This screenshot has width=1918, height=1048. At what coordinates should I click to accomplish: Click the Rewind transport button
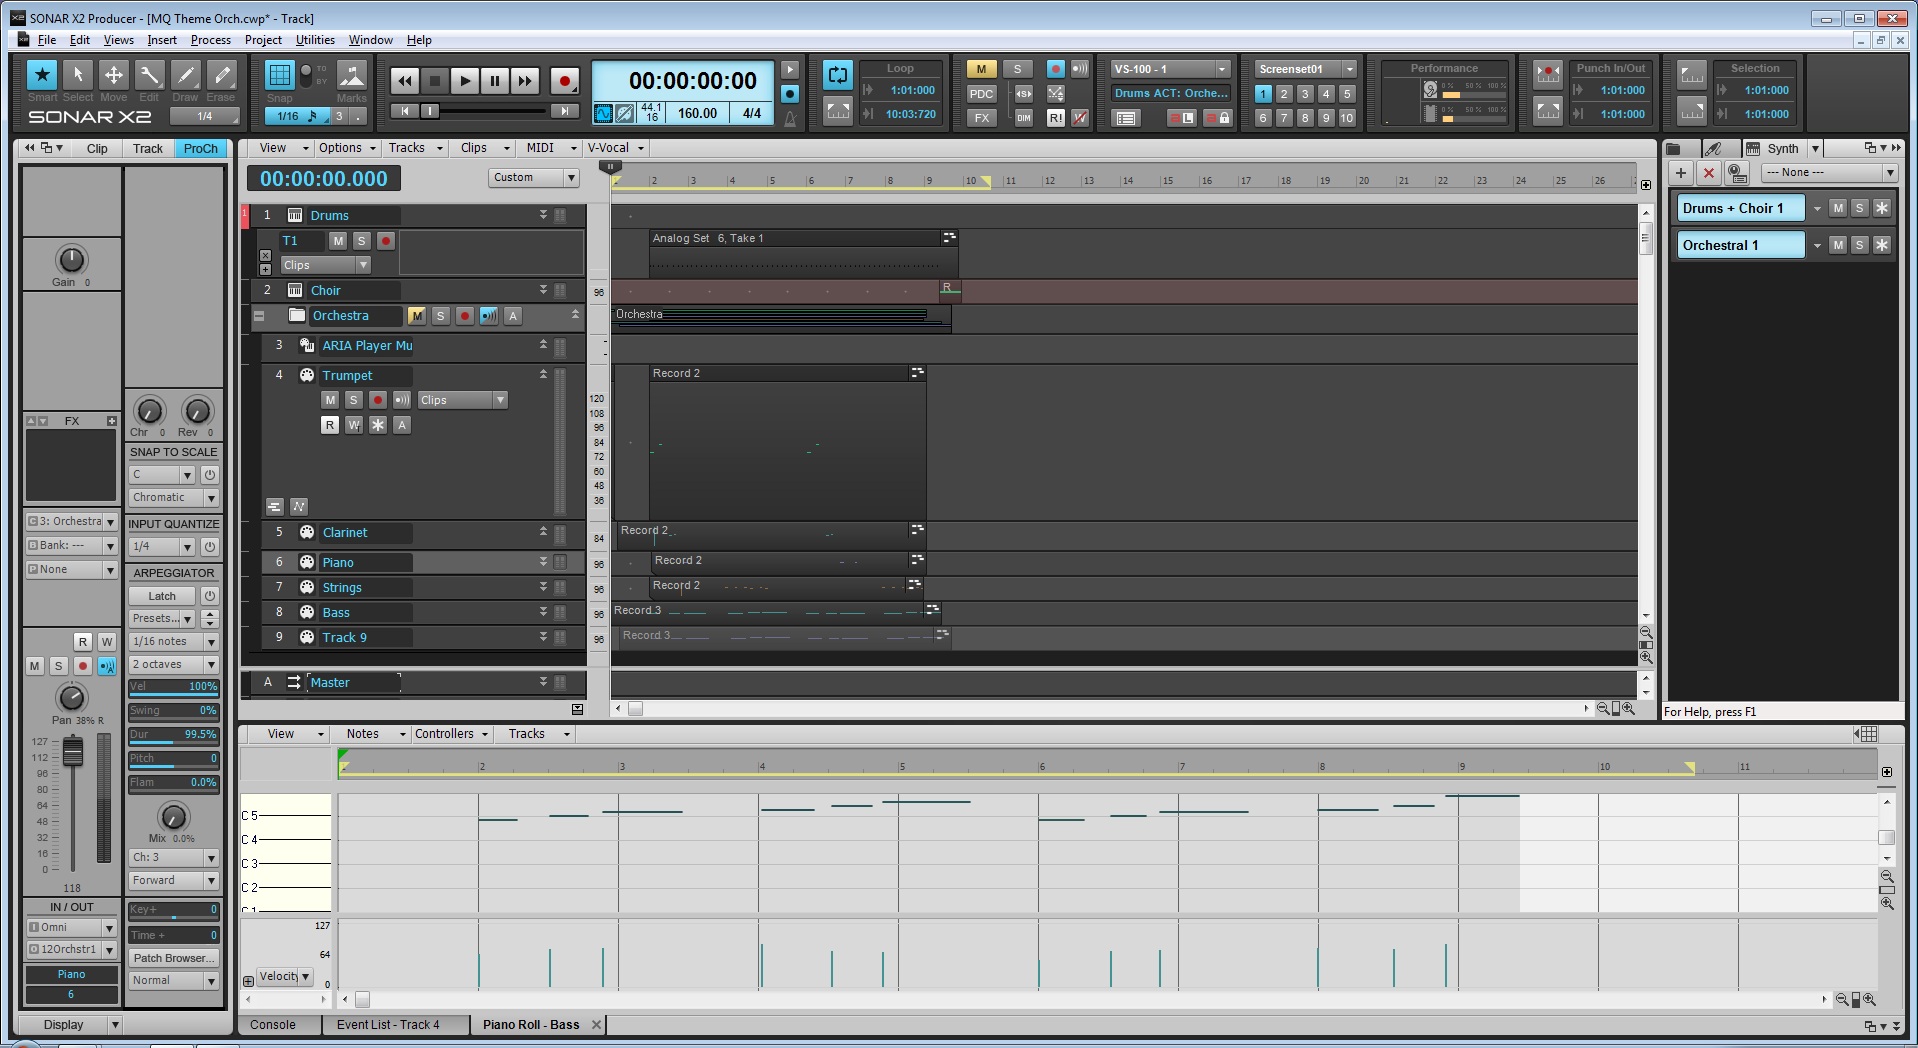[x=404, y=81]
